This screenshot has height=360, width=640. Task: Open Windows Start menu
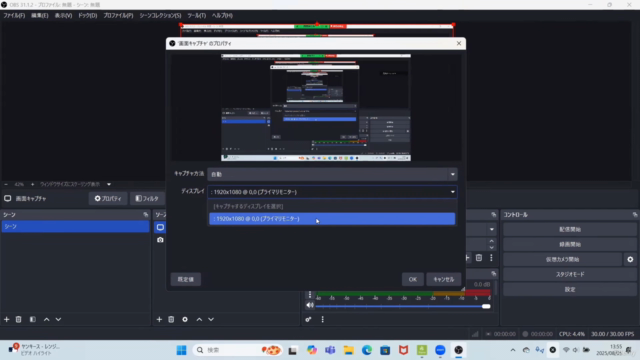(182, 350)
